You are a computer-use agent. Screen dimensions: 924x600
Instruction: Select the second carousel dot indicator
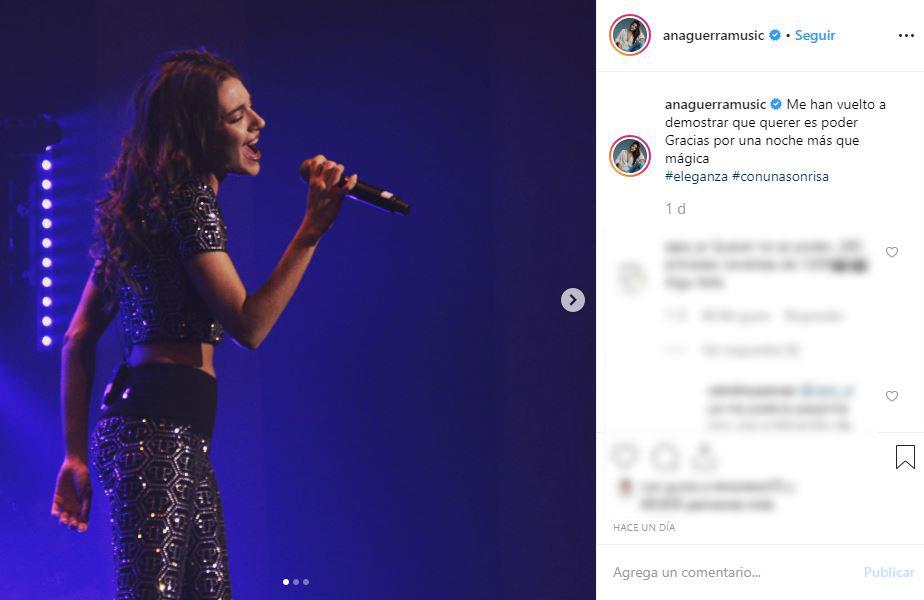[296, 582]
